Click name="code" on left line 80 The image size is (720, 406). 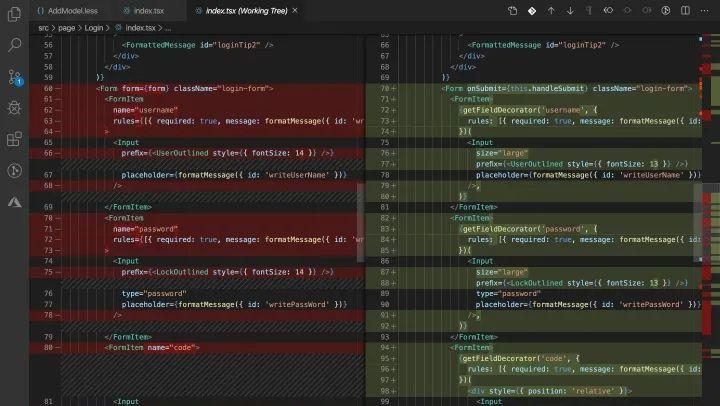click(x=171, y=348)
